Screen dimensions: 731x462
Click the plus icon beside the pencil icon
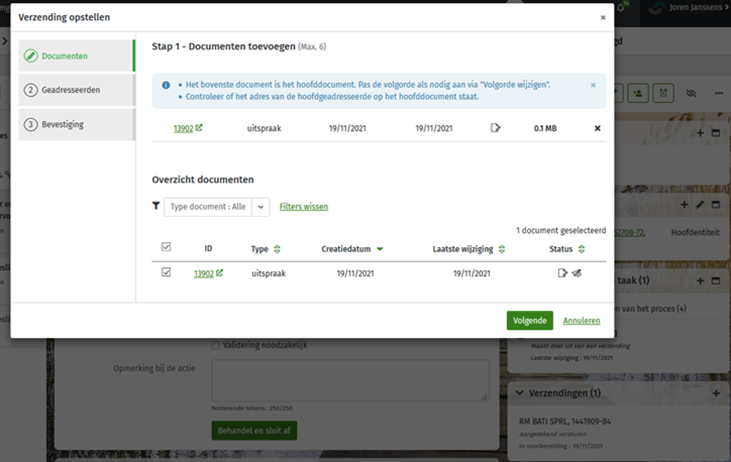click(684, 205)
